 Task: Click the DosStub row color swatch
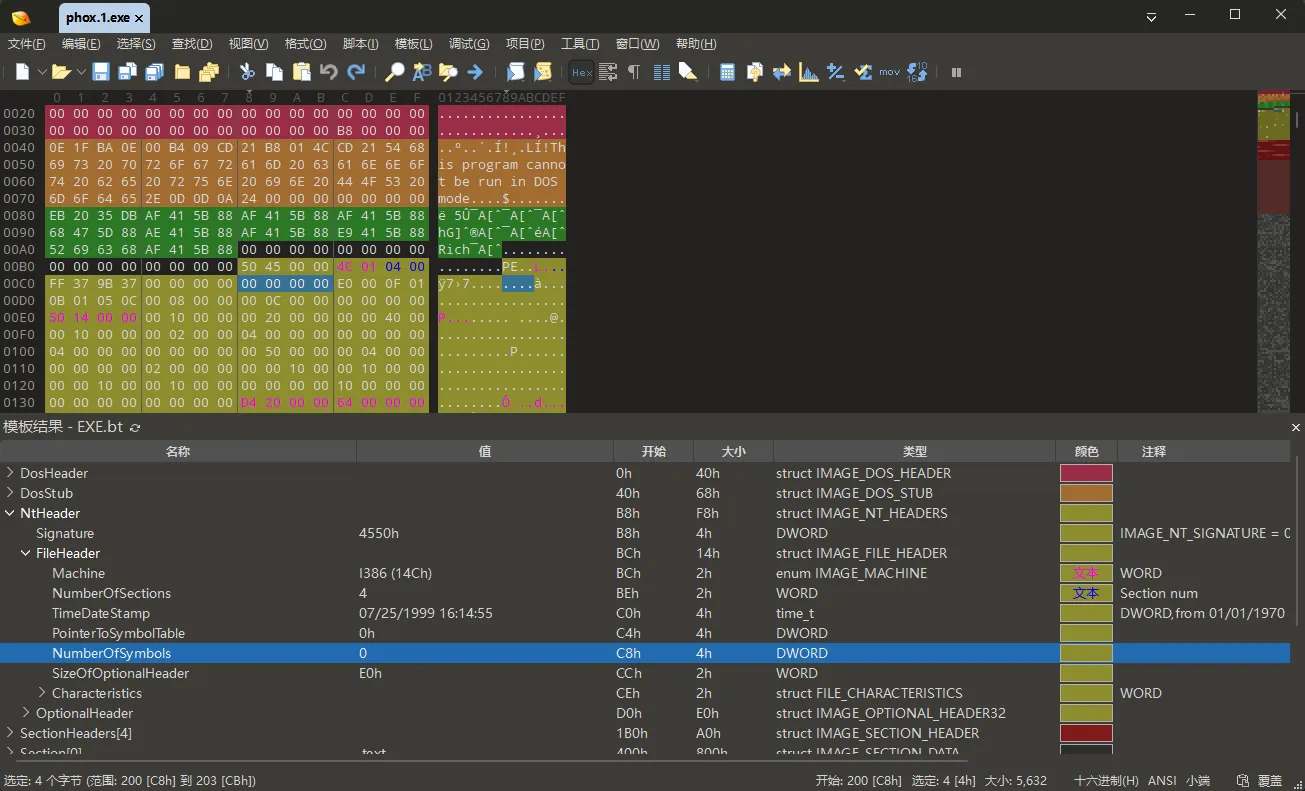click(1086, 493)
